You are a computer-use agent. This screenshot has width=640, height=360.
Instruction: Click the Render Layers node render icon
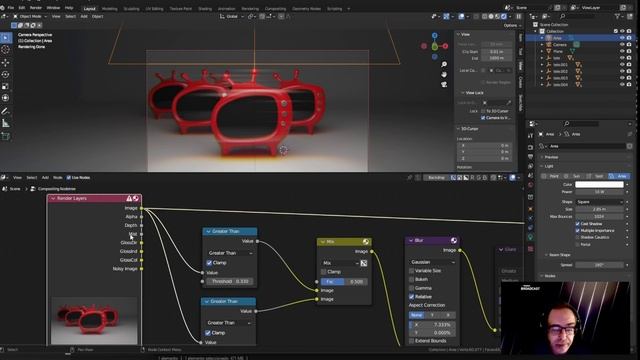136,198
